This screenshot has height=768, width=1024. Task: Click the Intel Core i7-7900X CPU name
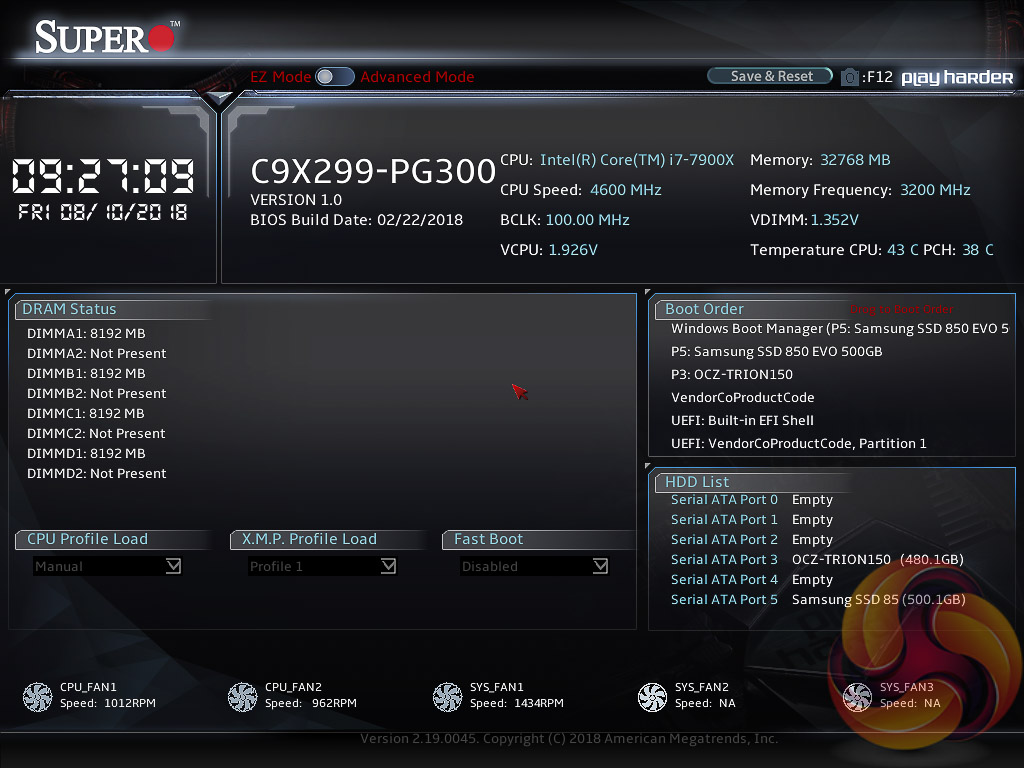637,160
